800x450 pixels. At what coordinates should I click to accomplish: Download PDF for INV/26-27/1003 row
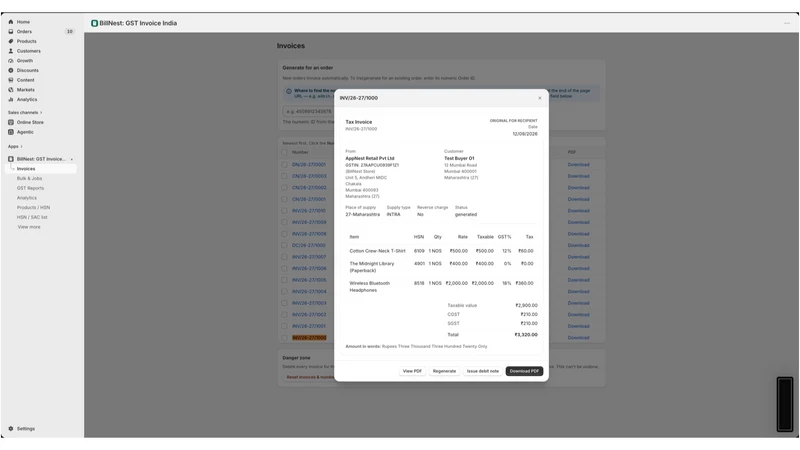[579, 303]
